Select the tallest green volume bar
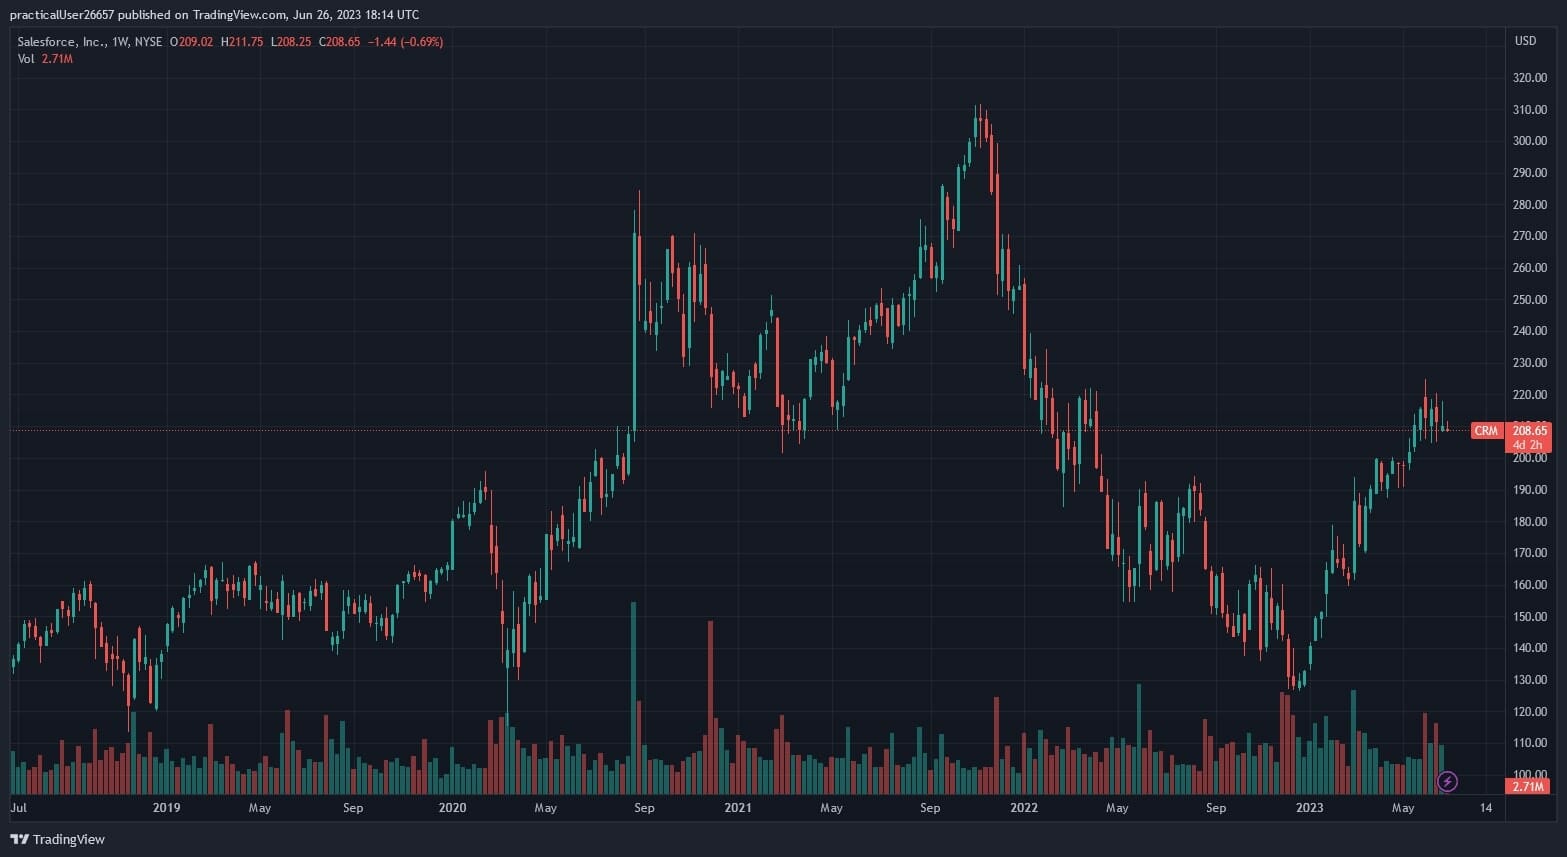The width and height of the screenshot is (1567, 857). tap(633, 698)
